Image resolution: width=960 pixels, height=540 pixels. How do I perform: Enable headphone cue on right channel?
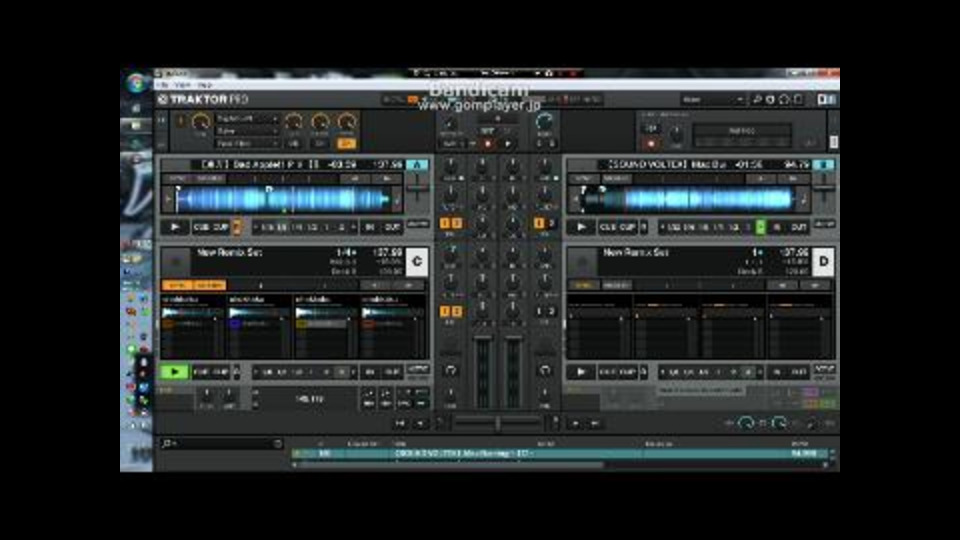pyautogui.click(x=545, y=370)
